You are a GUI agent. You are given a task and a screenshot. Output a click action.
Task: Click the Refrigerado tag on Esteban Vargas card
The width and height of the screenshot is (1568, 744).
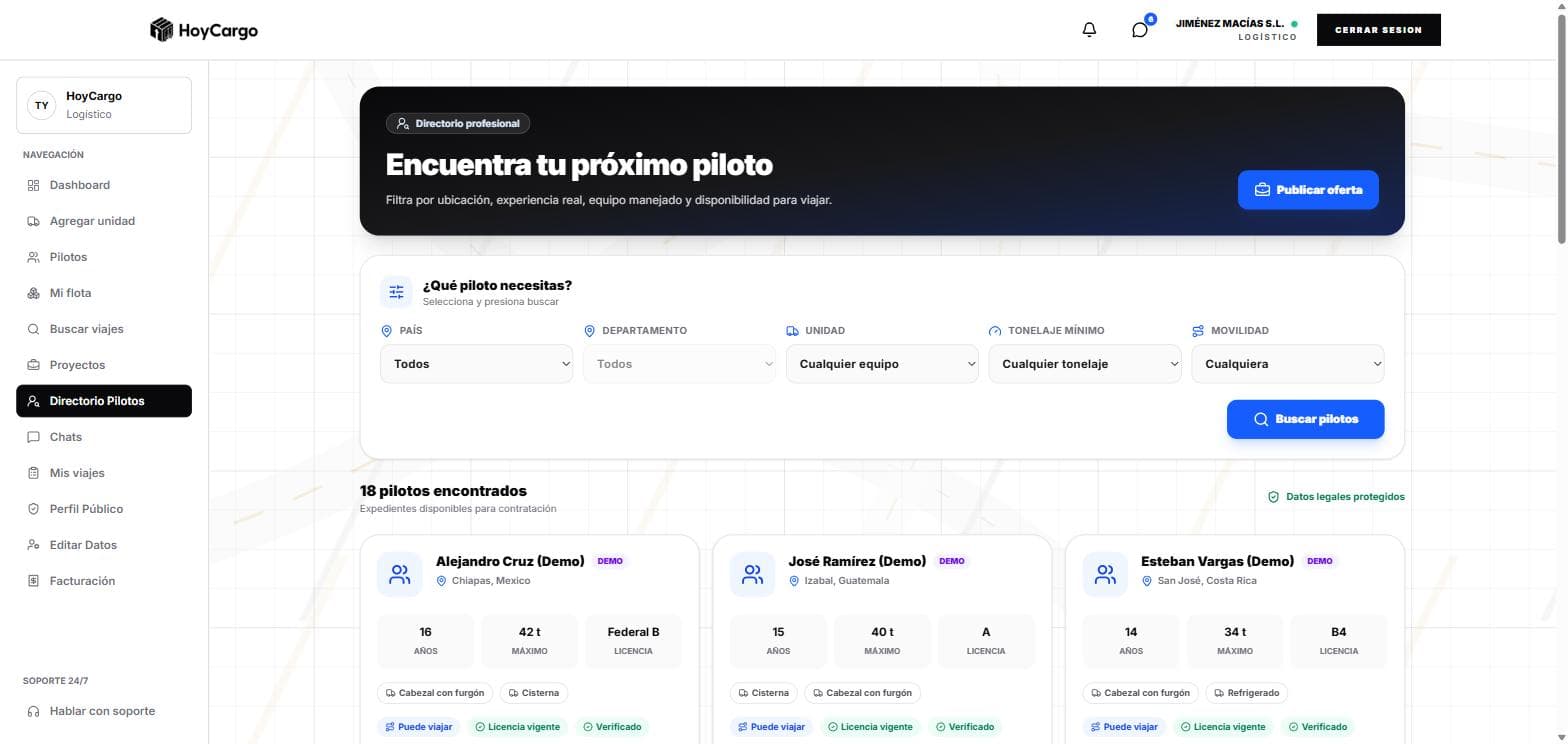pos(1246,692)
